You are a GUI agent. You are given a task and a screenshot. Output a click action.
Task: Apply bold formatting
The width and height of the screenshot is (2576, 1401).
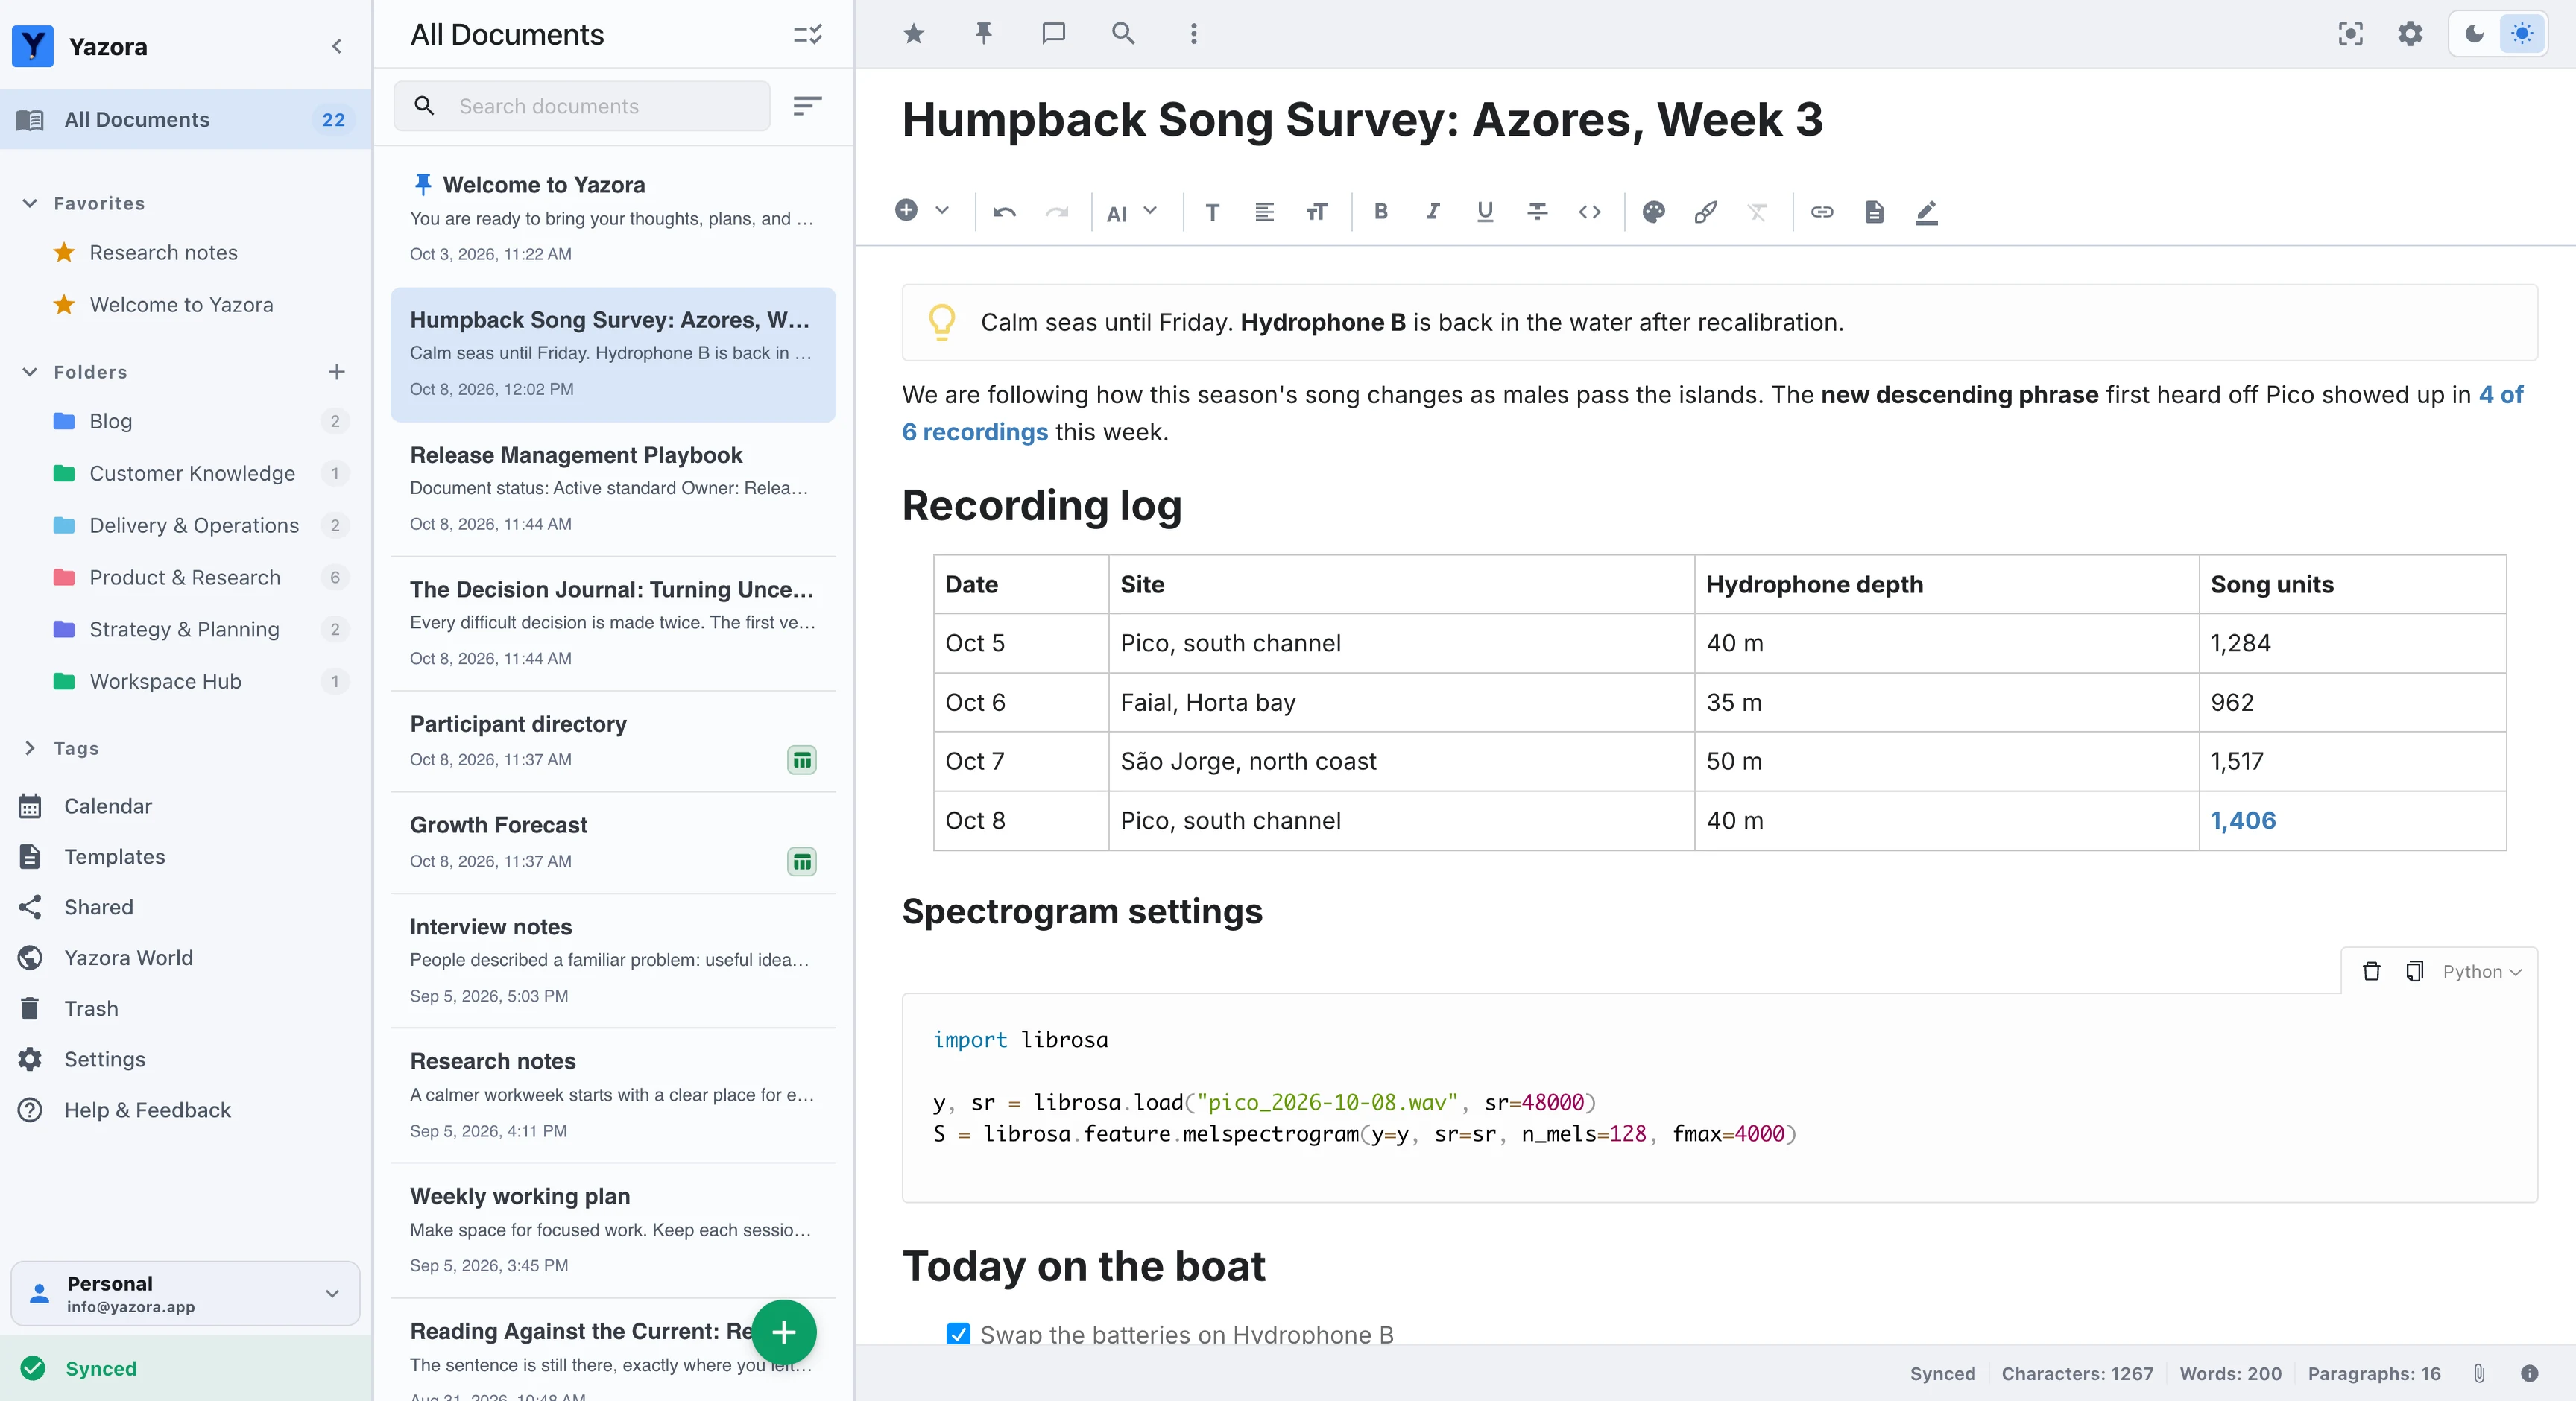click(1380, 212)
